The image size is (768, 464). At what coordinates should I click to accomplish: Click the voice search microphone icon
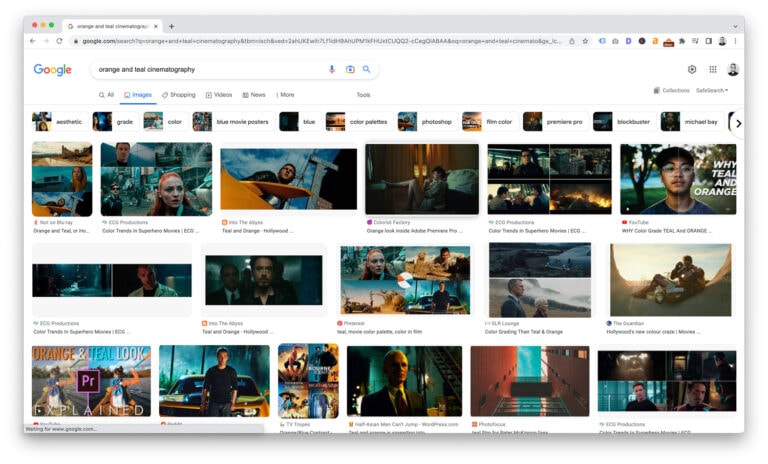[x=332, y=70]
